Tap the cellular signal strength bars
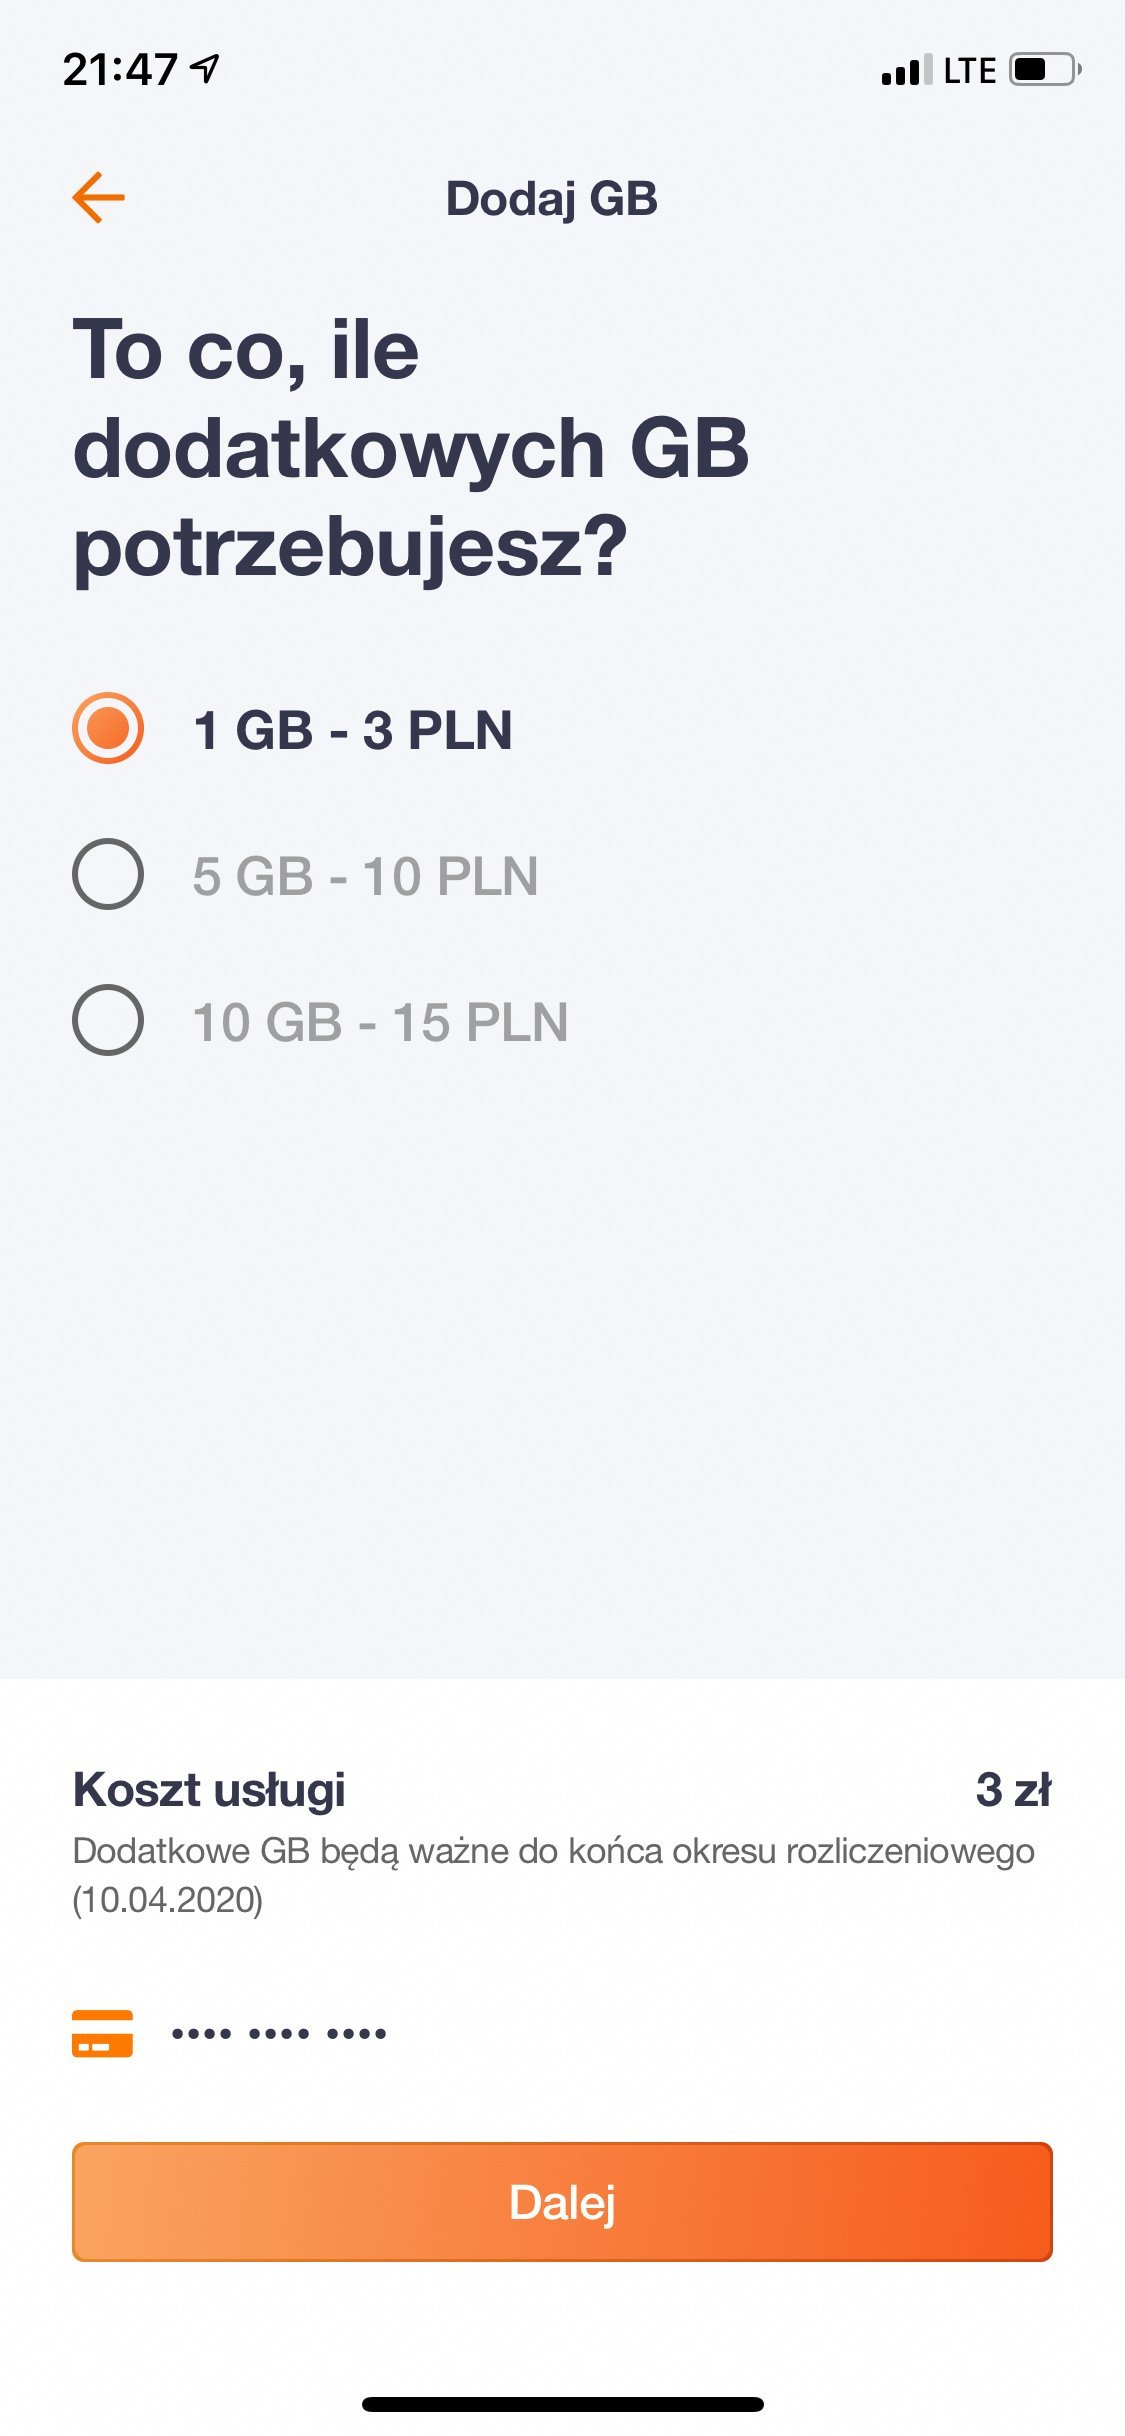Viewport: 1125px width, 2436px height. pyautogui.click(x=906, y=70)
